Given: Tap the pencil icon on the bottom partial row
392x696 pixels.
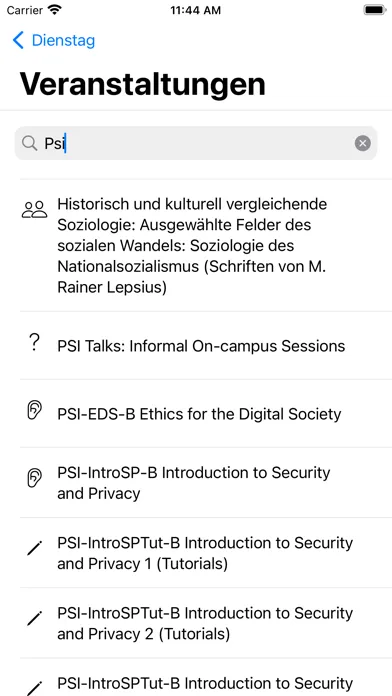Looking at the screenshot, I should tap(34, 688).
